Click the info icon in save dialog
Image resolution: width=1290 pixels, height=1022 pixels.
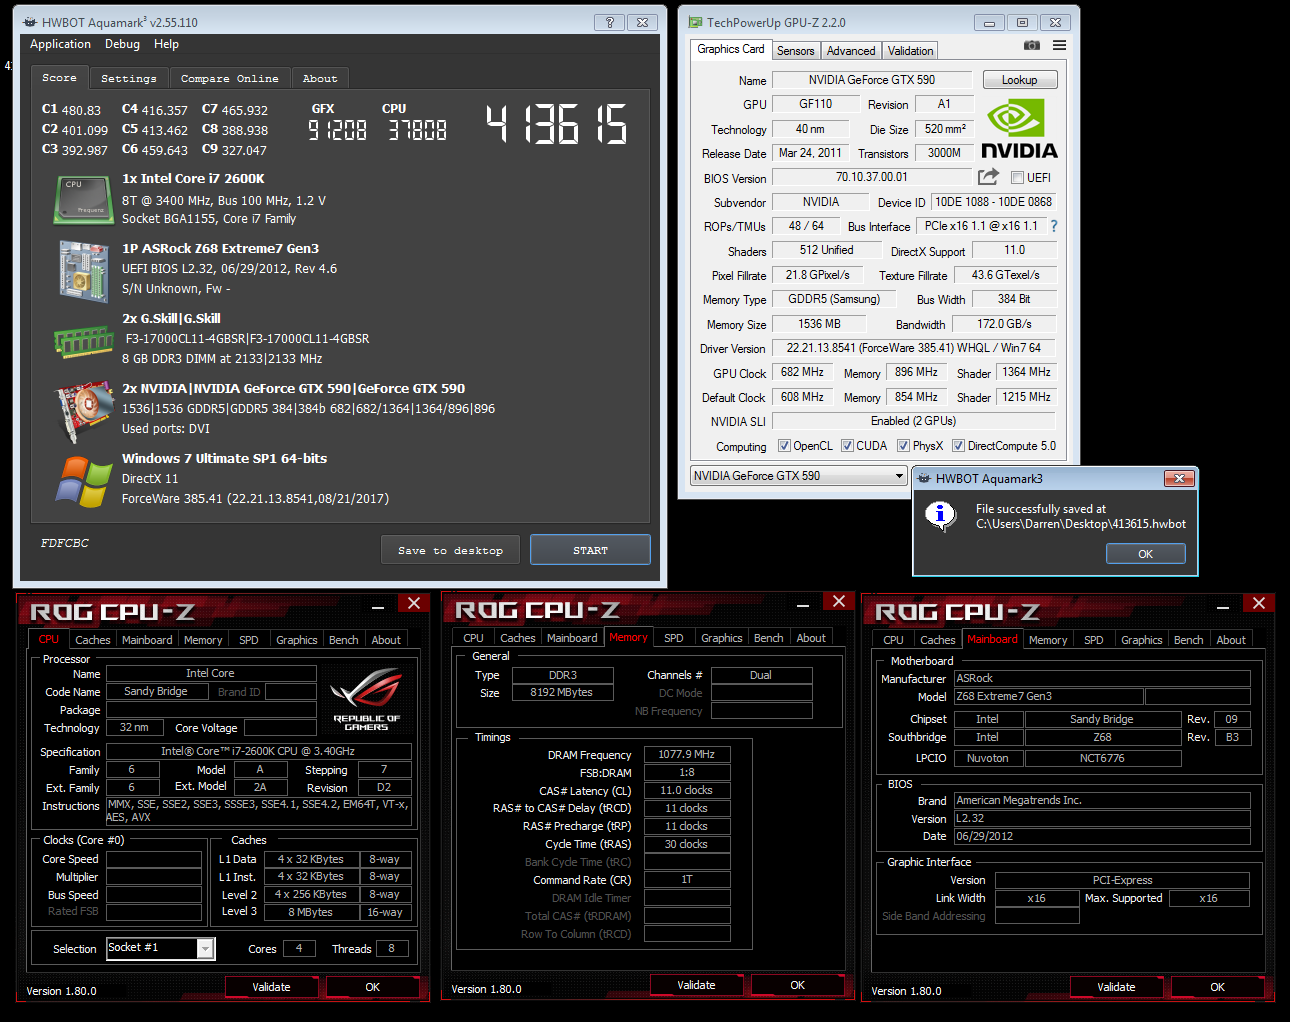[x=940, y=516]
